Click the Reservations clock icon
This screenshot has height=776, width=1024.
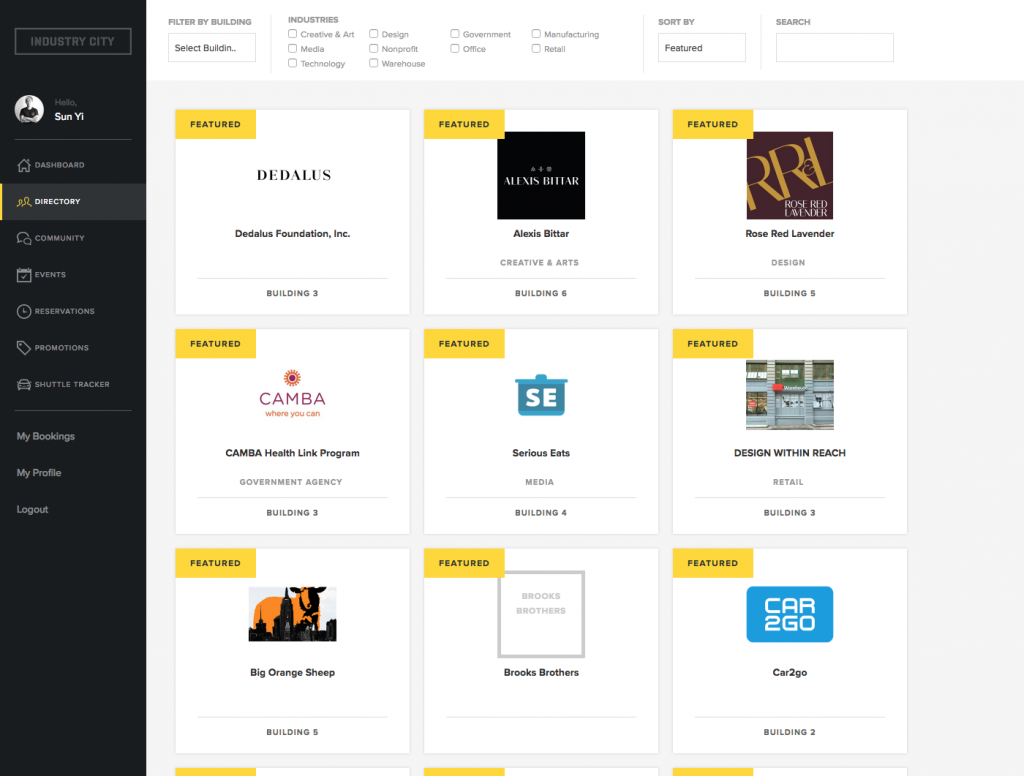tap(24, 312)
